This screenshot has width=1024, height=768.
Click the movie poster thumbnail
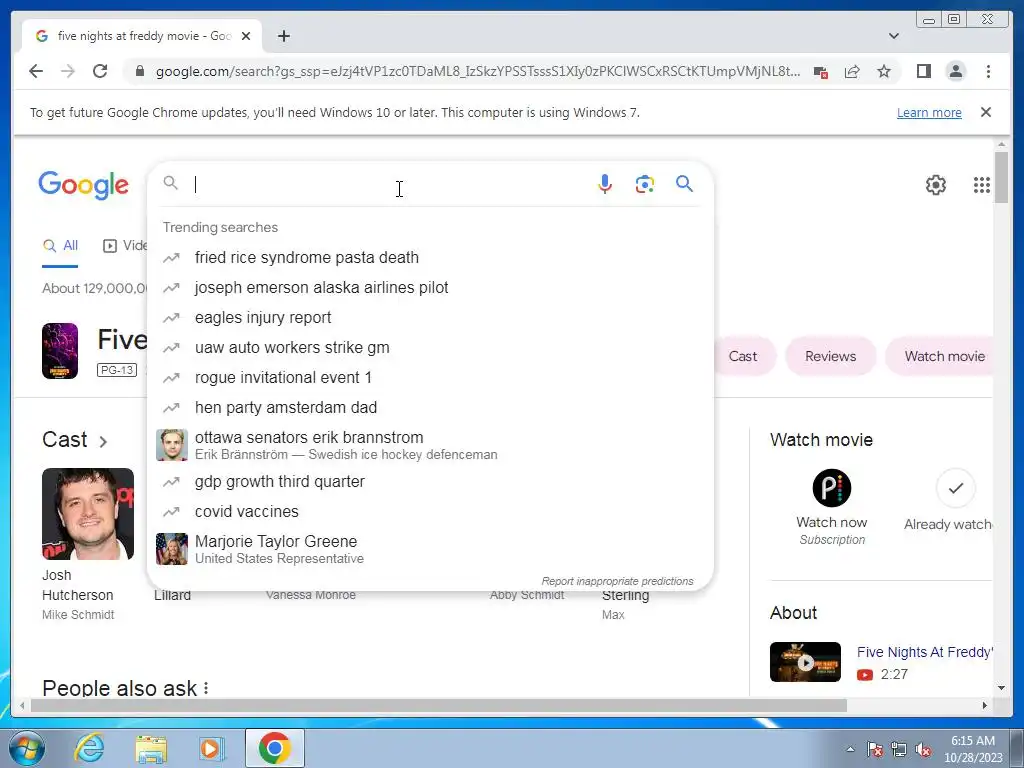pyautogui.click(x=60, y=351)
